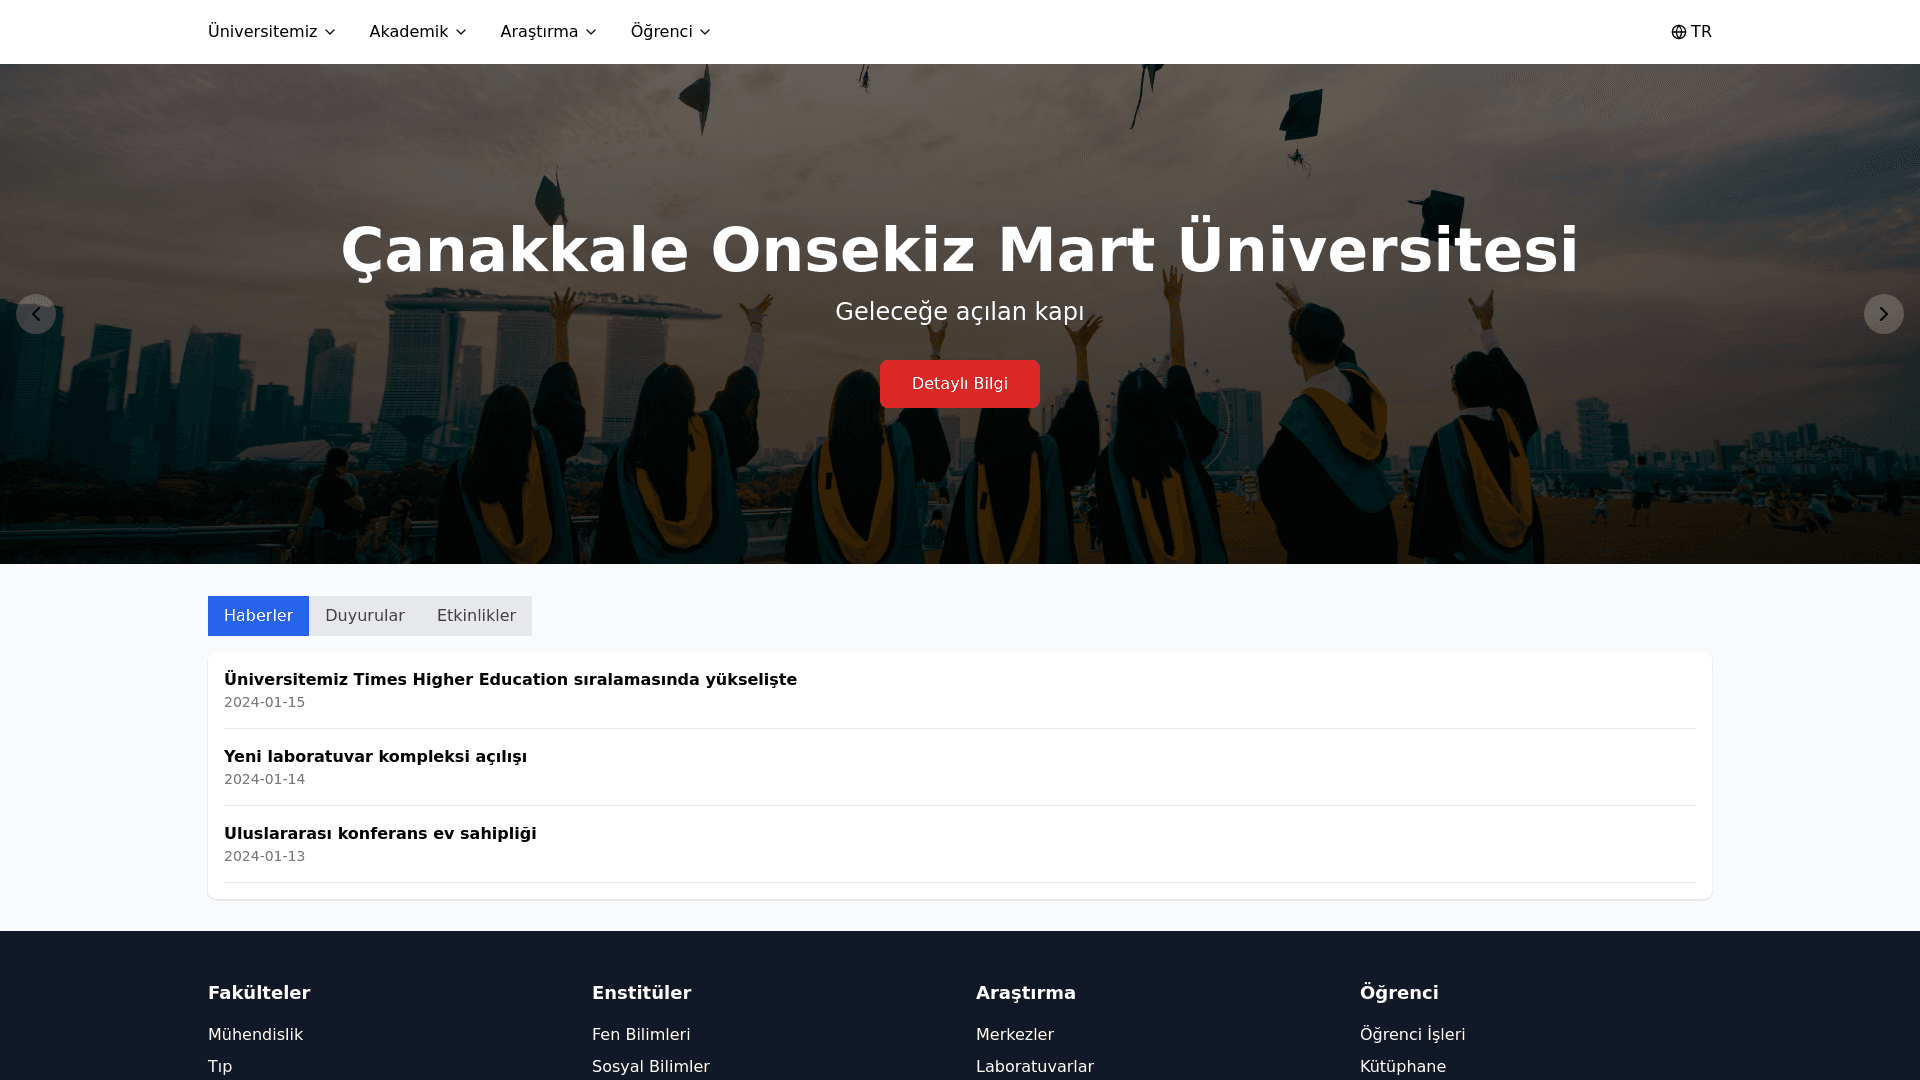Click the globe language icon
1920x1080 pixels.
[1679, 32]
